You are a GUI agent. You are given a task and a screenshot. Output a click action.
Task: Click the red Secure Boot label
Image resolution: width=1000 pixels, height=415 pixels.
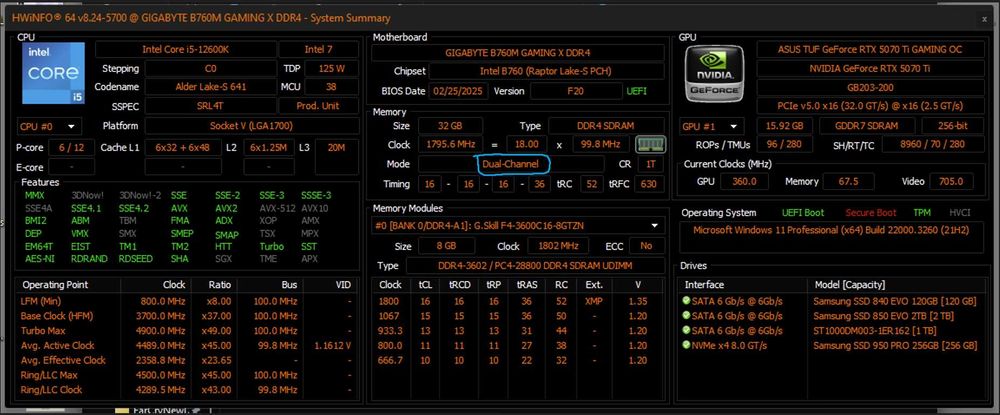pos(871,213)
